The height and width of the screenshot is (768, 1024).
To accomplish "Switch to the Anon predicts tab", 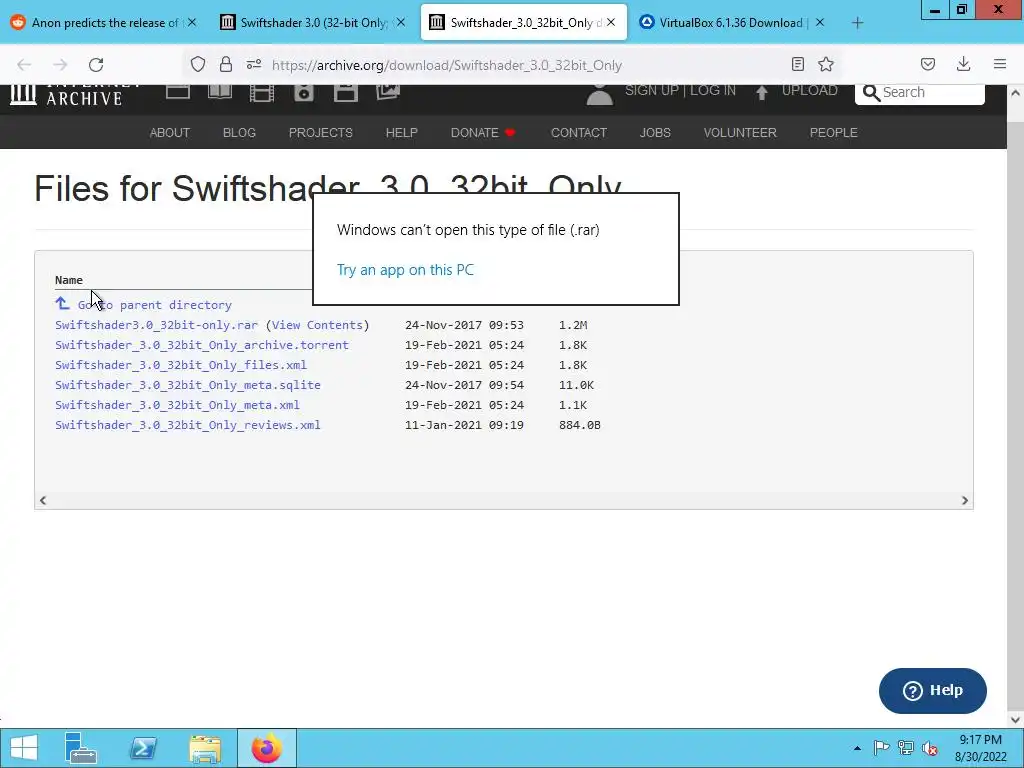I will [x=104, y=23].
